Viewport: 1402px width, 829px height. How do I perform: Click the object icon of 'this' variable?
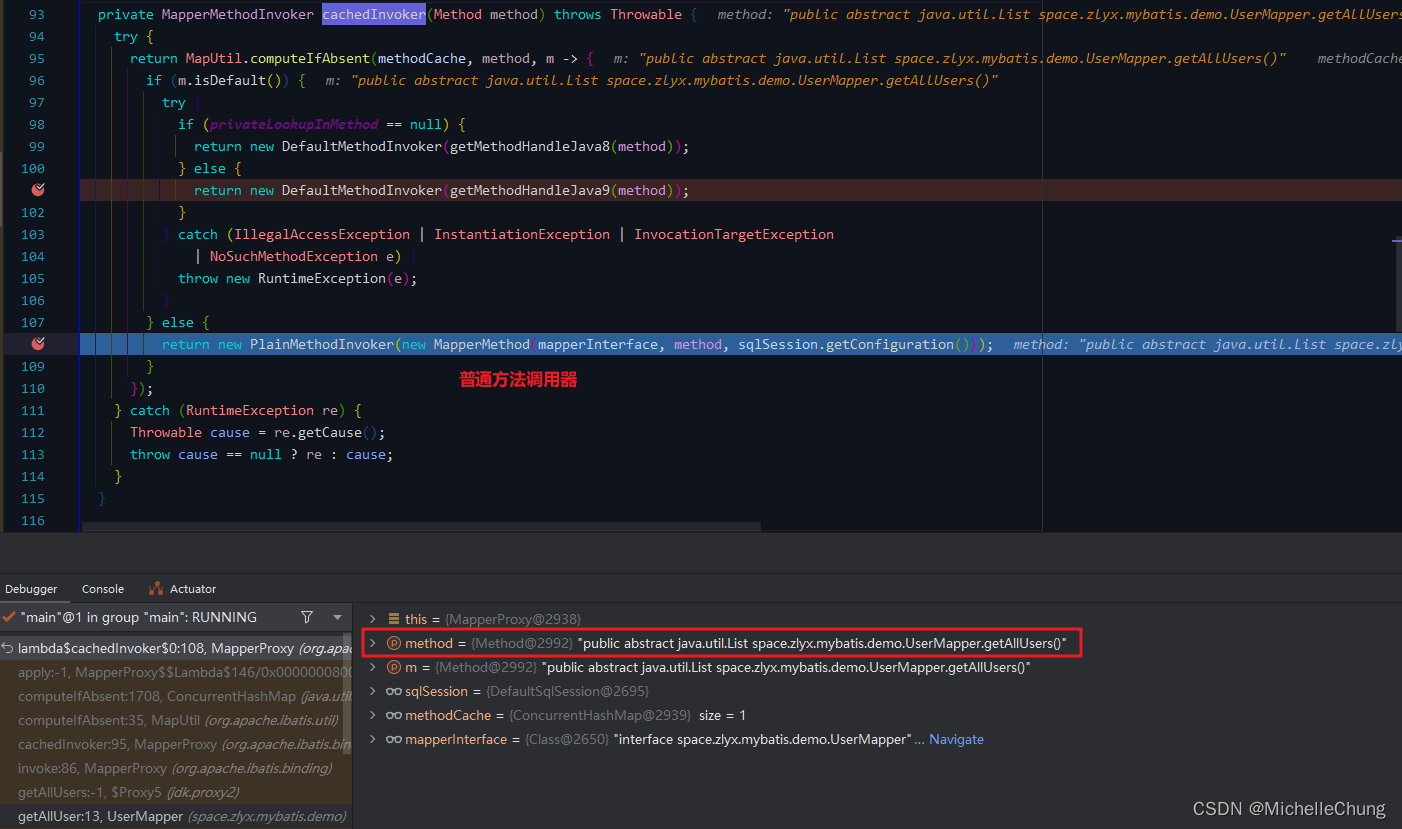tap(394, 619)
